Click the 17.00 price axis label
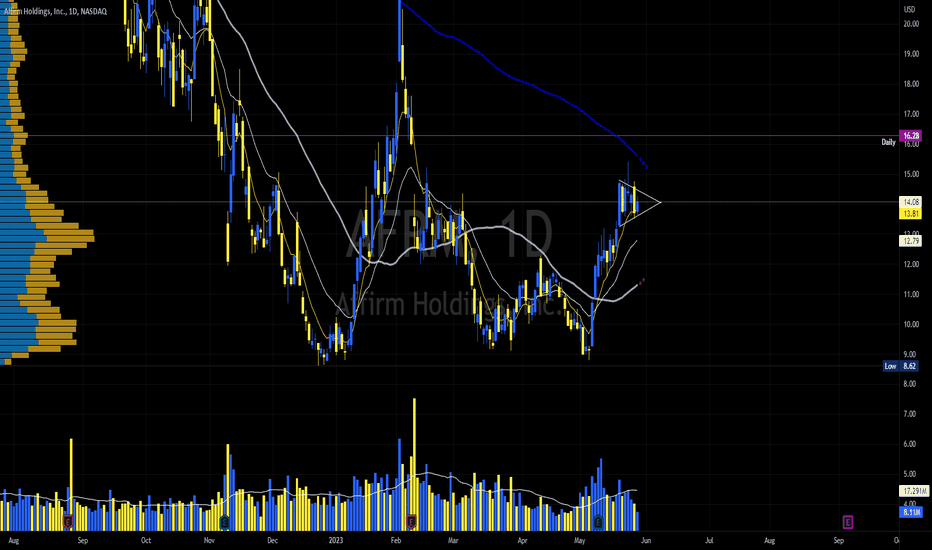The height and width of the screenshot is (550, 932). click(911, 114)
